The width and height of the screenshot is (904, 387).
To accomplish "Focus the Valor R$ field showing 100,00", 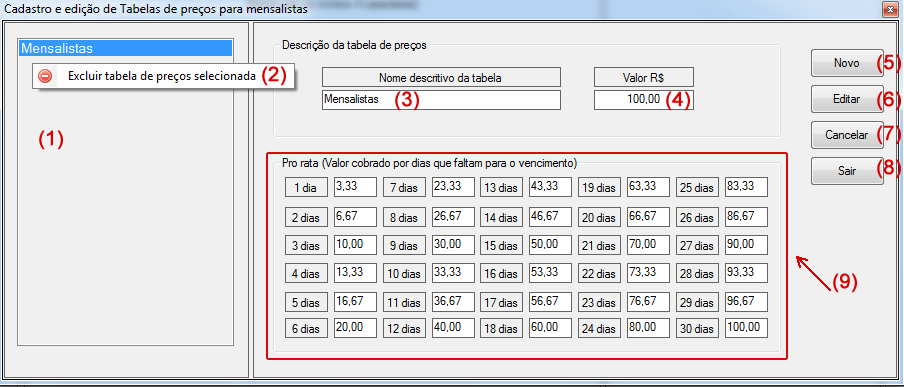I will [x=643, y=100].
